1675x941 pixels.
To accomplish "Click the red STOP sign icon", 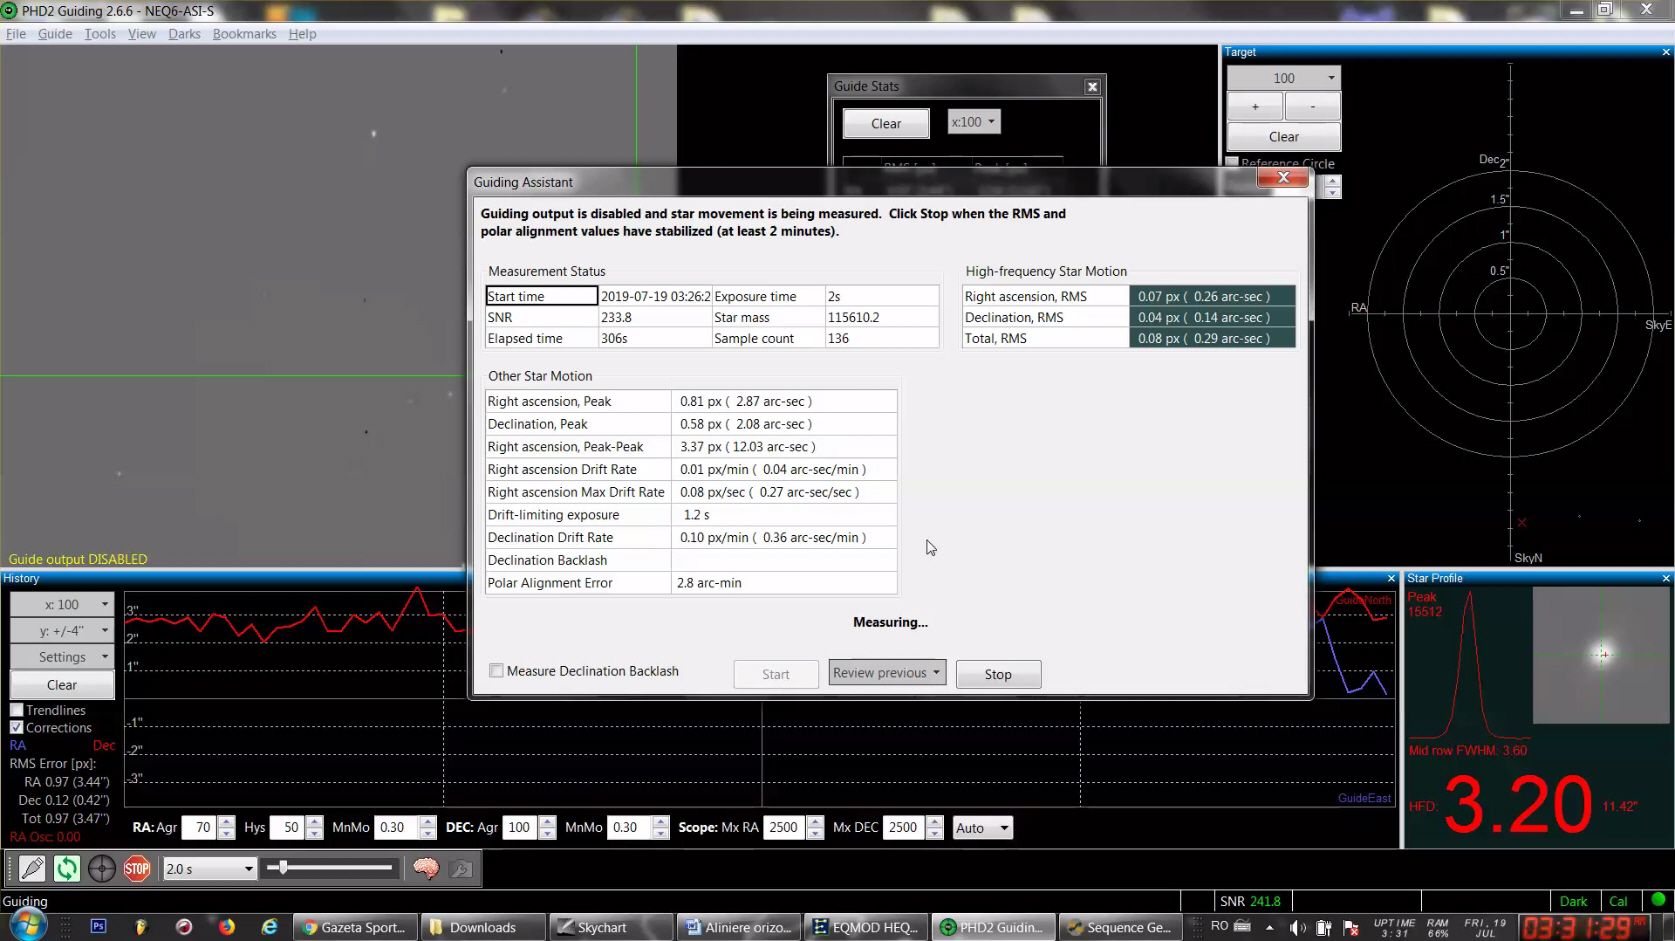I will [x=137, y=869].
